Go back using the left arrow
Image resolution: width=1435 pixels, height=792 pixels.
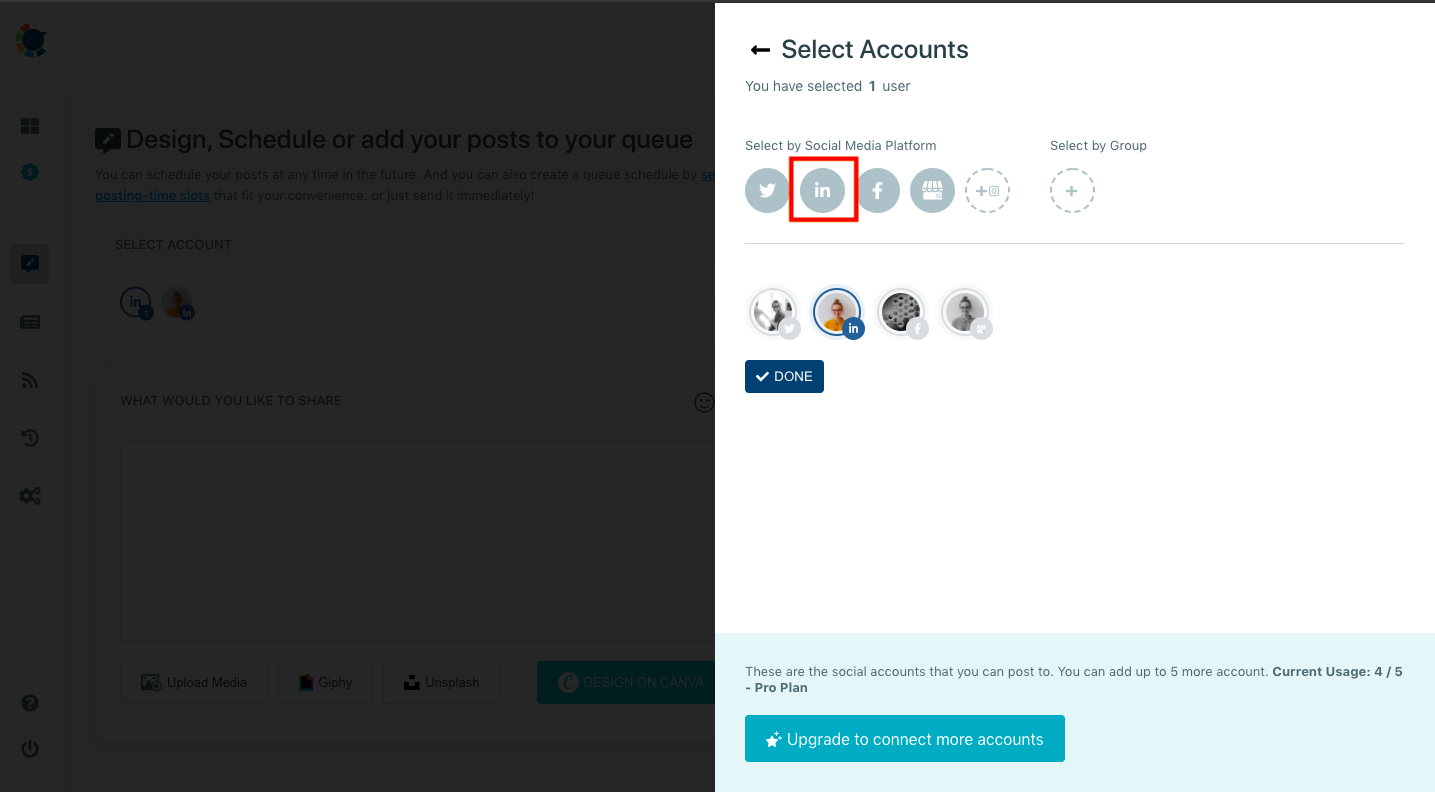760,48
